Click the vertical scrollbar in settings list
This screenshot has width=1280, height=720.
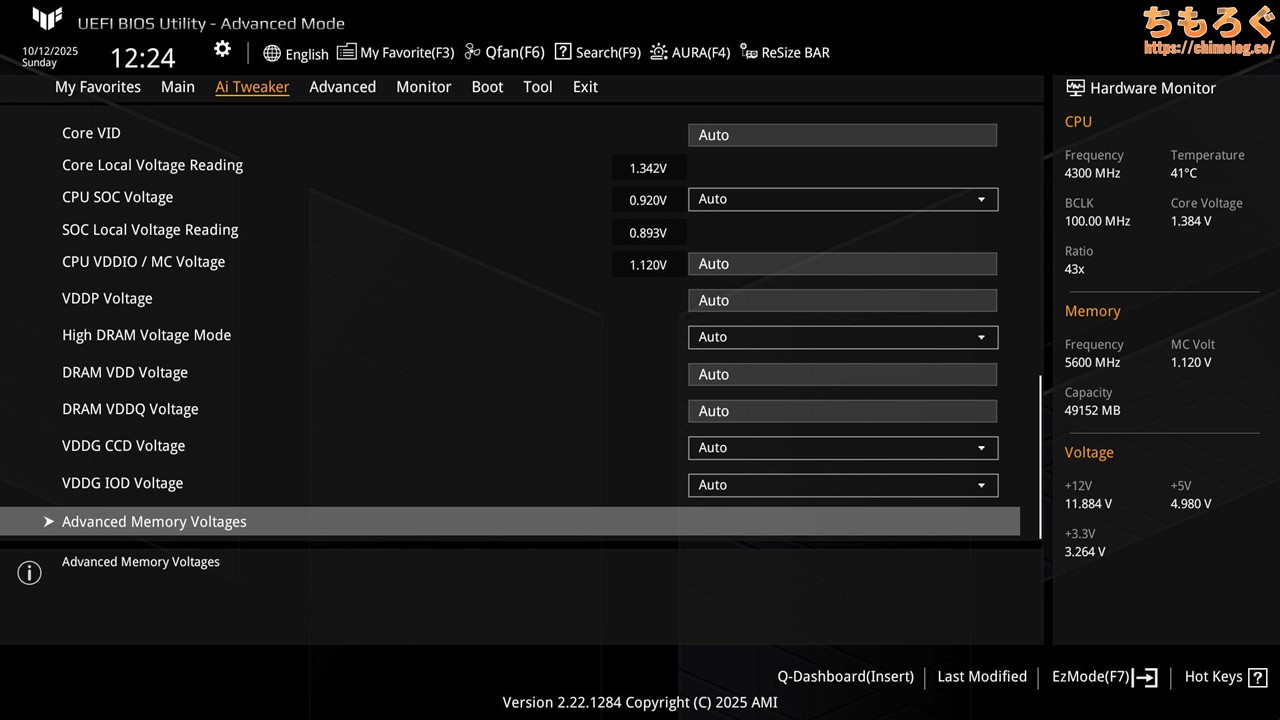pos(1041,456)
